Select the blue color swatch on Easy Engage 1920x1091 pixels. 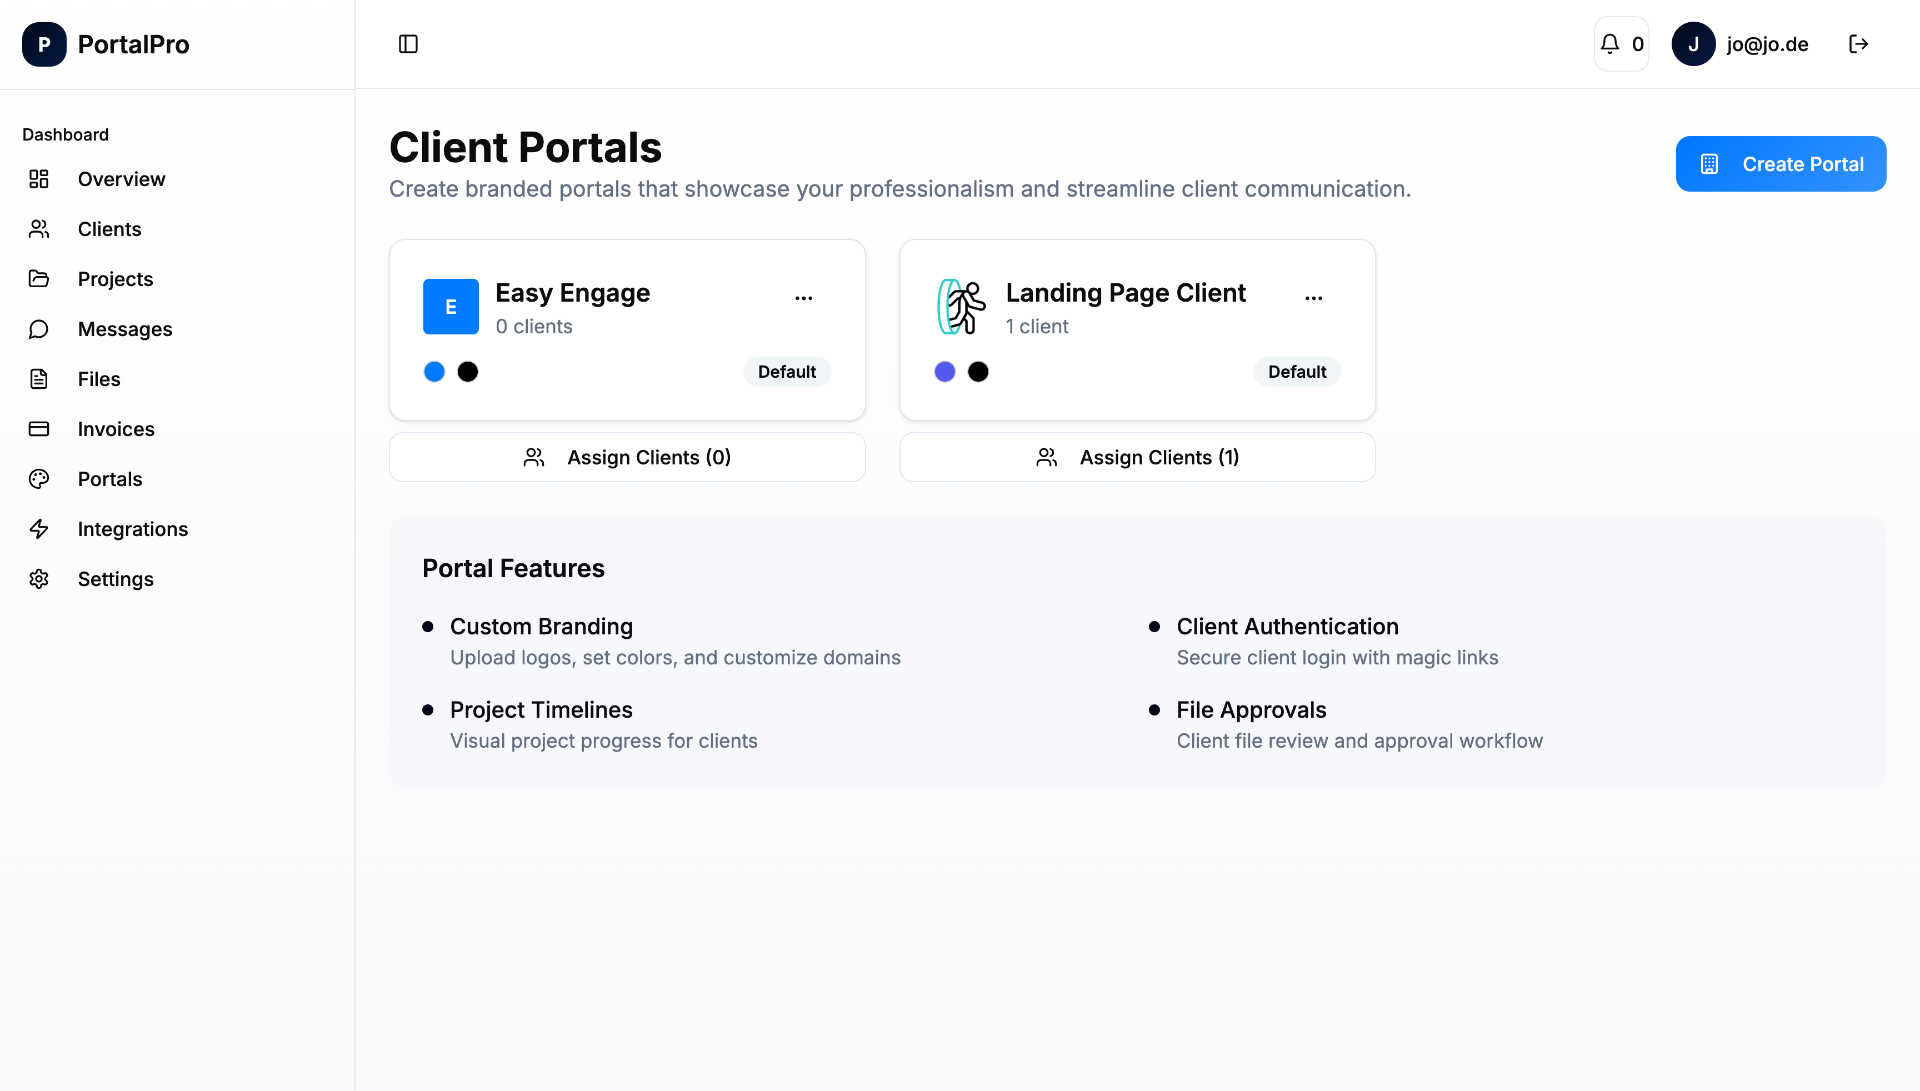click(x=434, y=371)
